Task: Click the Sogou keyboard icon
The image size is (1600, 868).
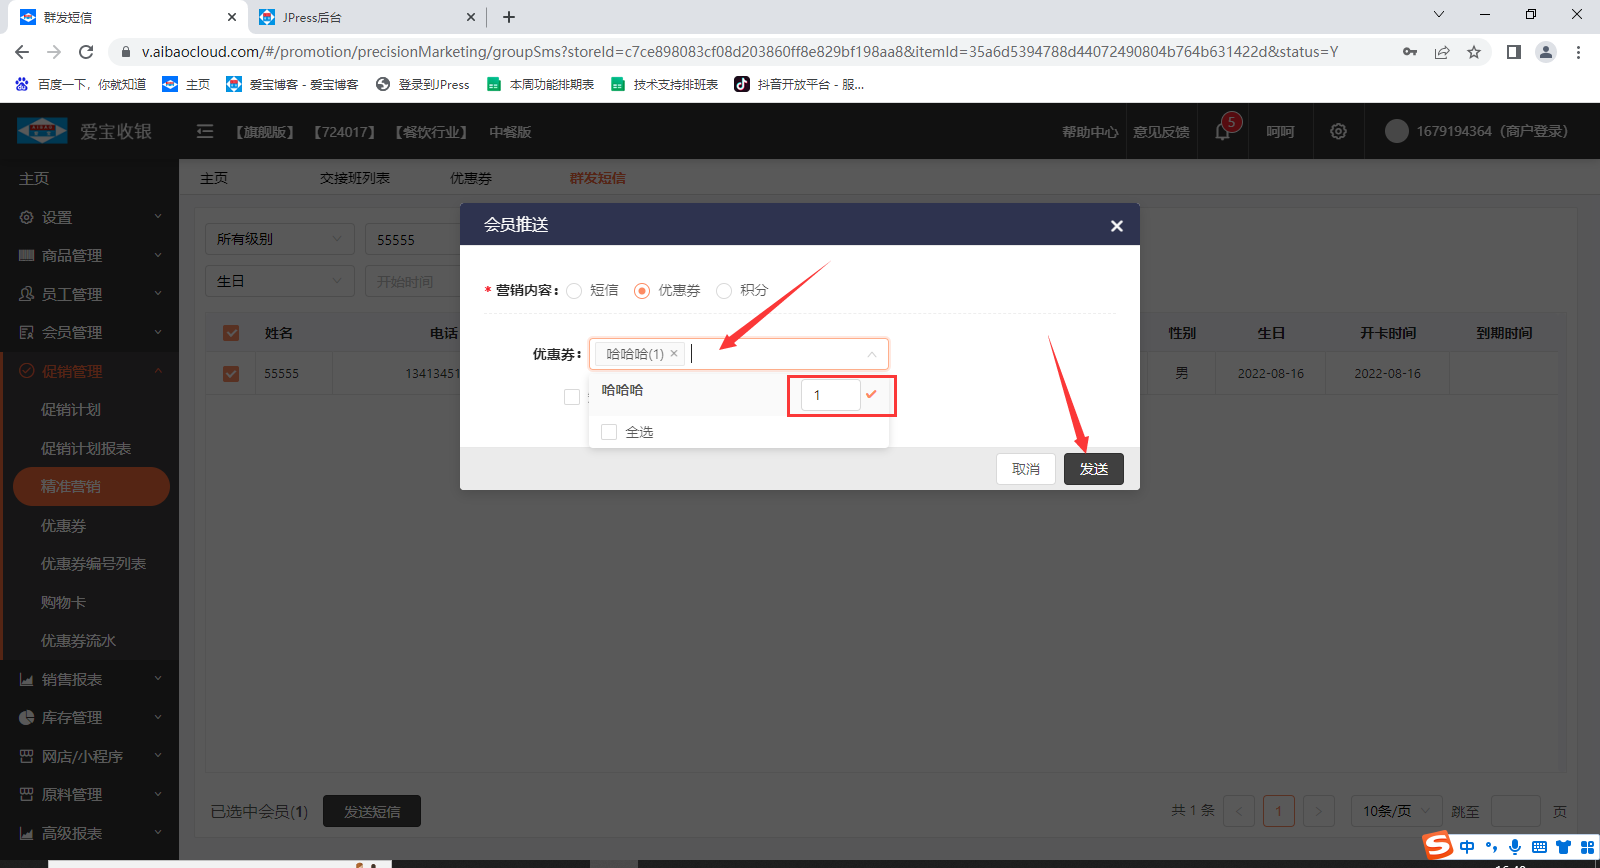Action: [x=1539, y=847]
